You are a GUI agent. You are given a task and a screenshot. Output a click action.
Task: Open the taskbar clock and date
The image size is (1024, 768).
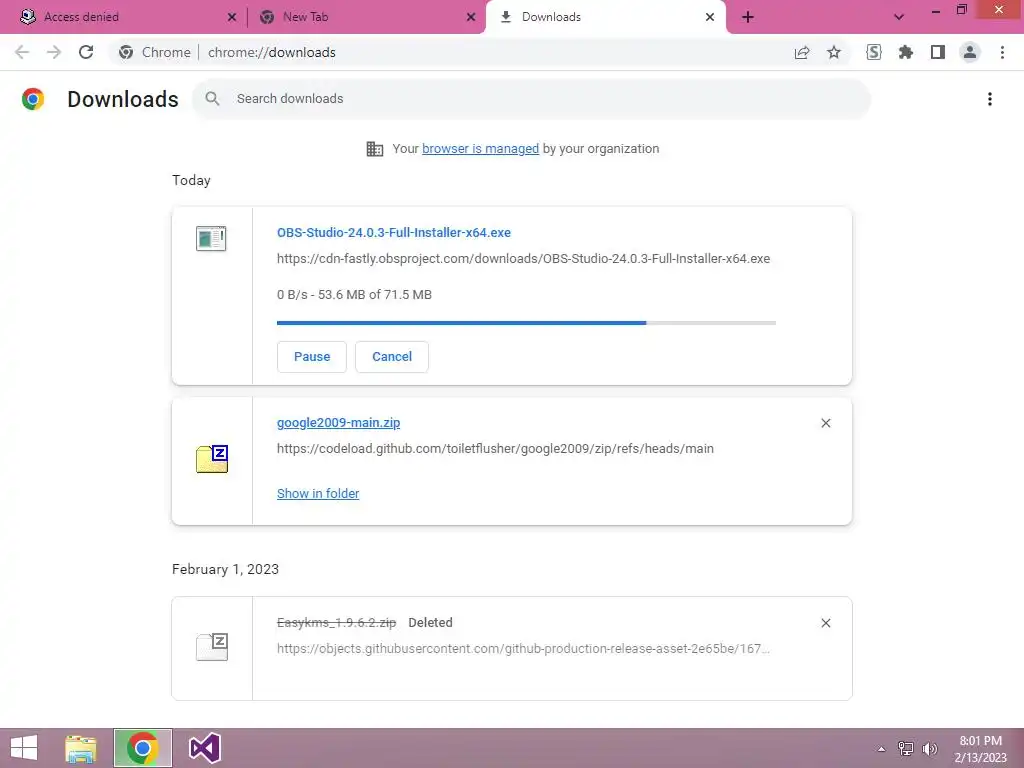click(981, 749)
